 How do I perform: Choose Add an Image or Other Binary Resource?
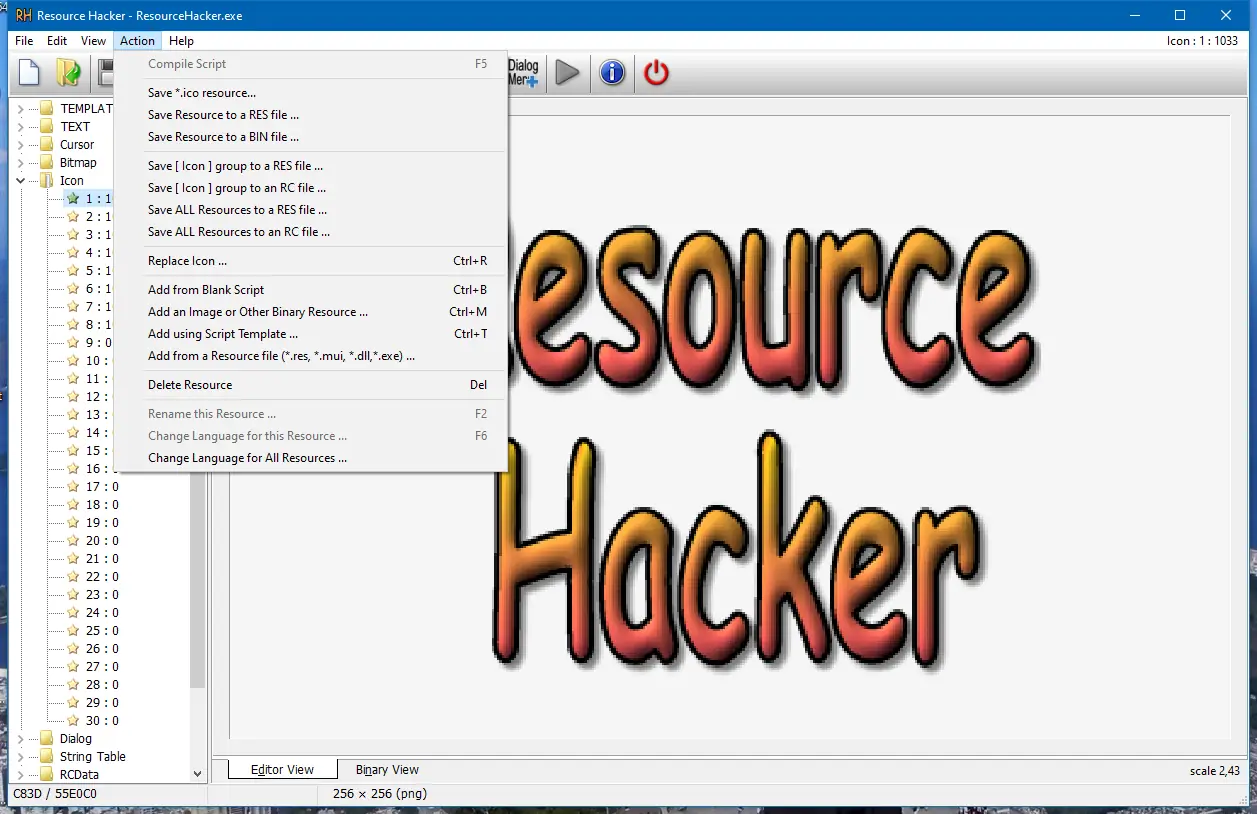point(311,312)
